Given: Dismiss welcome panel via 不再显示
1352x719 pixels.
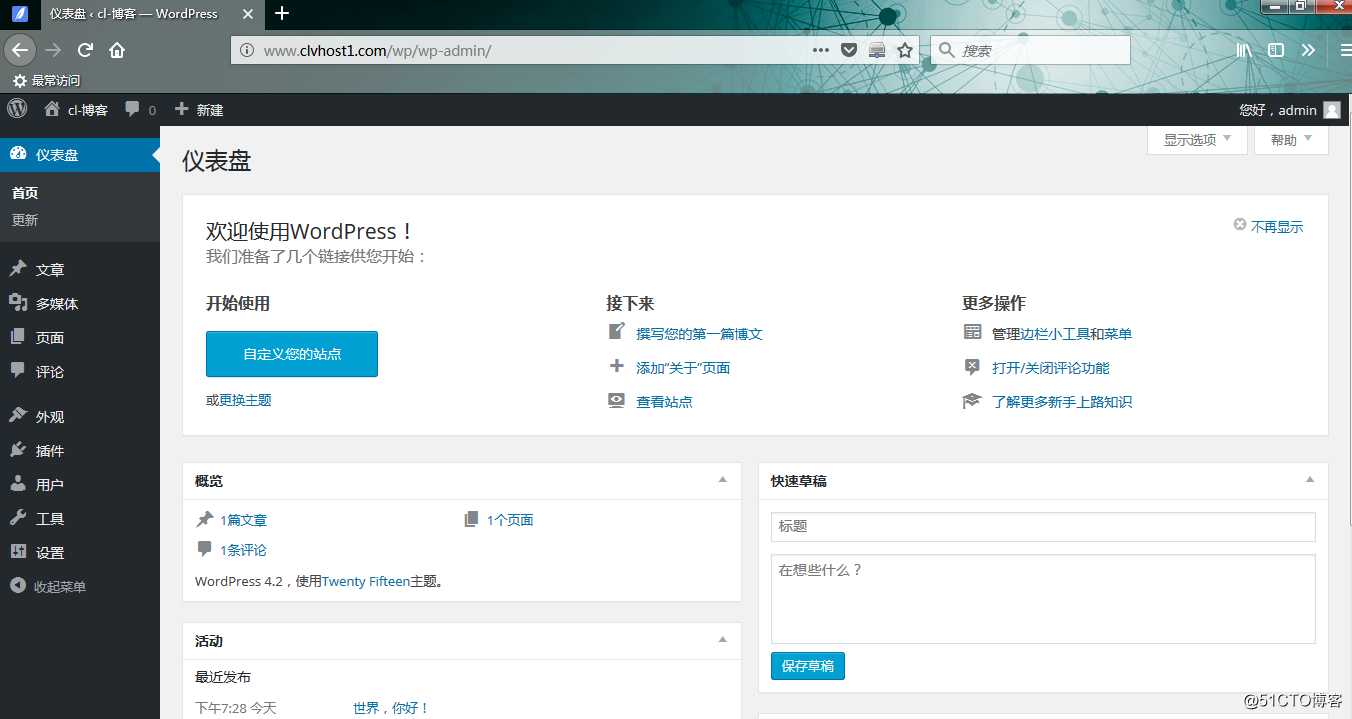Looking at the screenshot, I should pyautogui.click(x=1268, y=227).
